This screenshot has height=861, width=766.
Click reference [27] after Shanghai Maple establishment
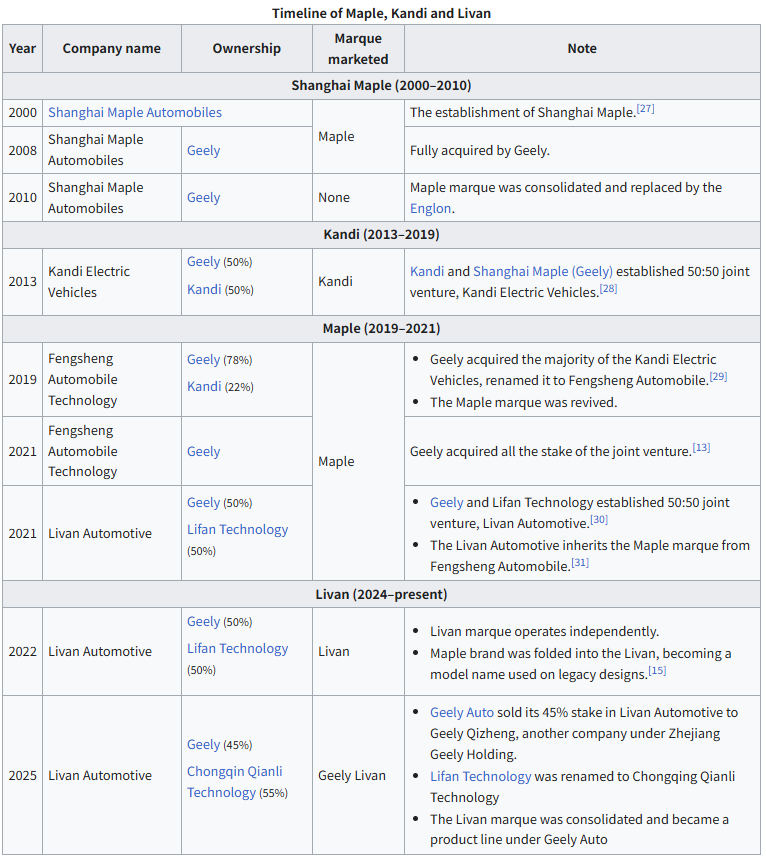click(x=645, y=109)
